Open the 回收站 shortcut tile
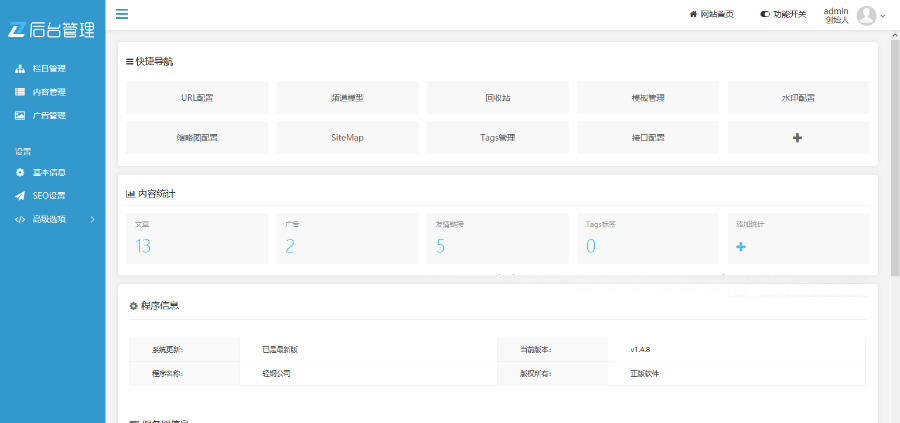 coord(497,98)
